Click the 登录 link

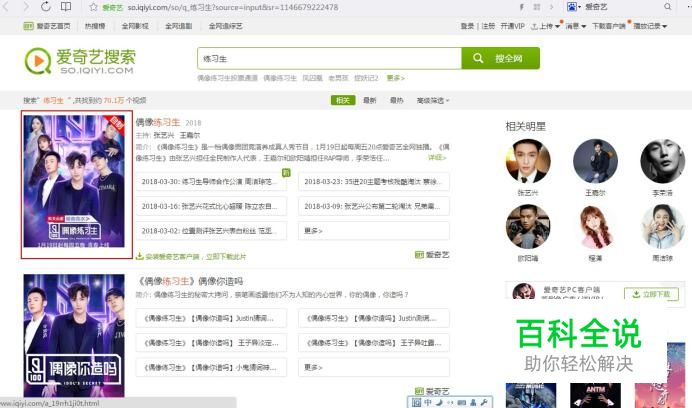coord(467,26)
